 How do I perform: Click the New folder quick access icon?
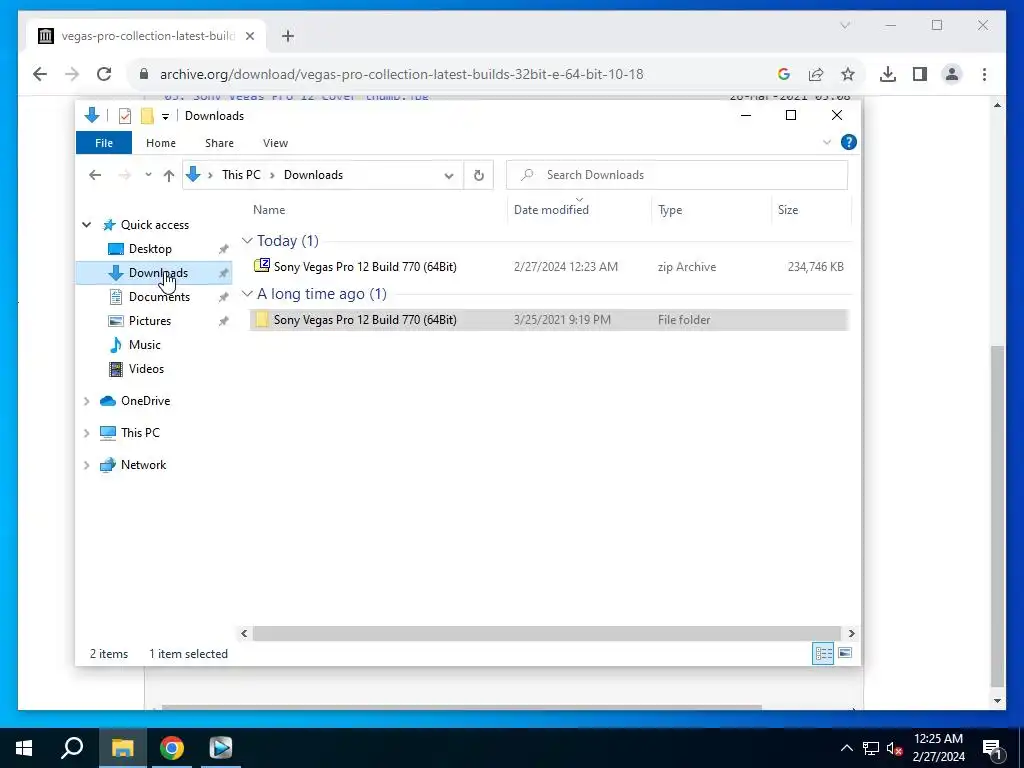click(x=147, y=116)
